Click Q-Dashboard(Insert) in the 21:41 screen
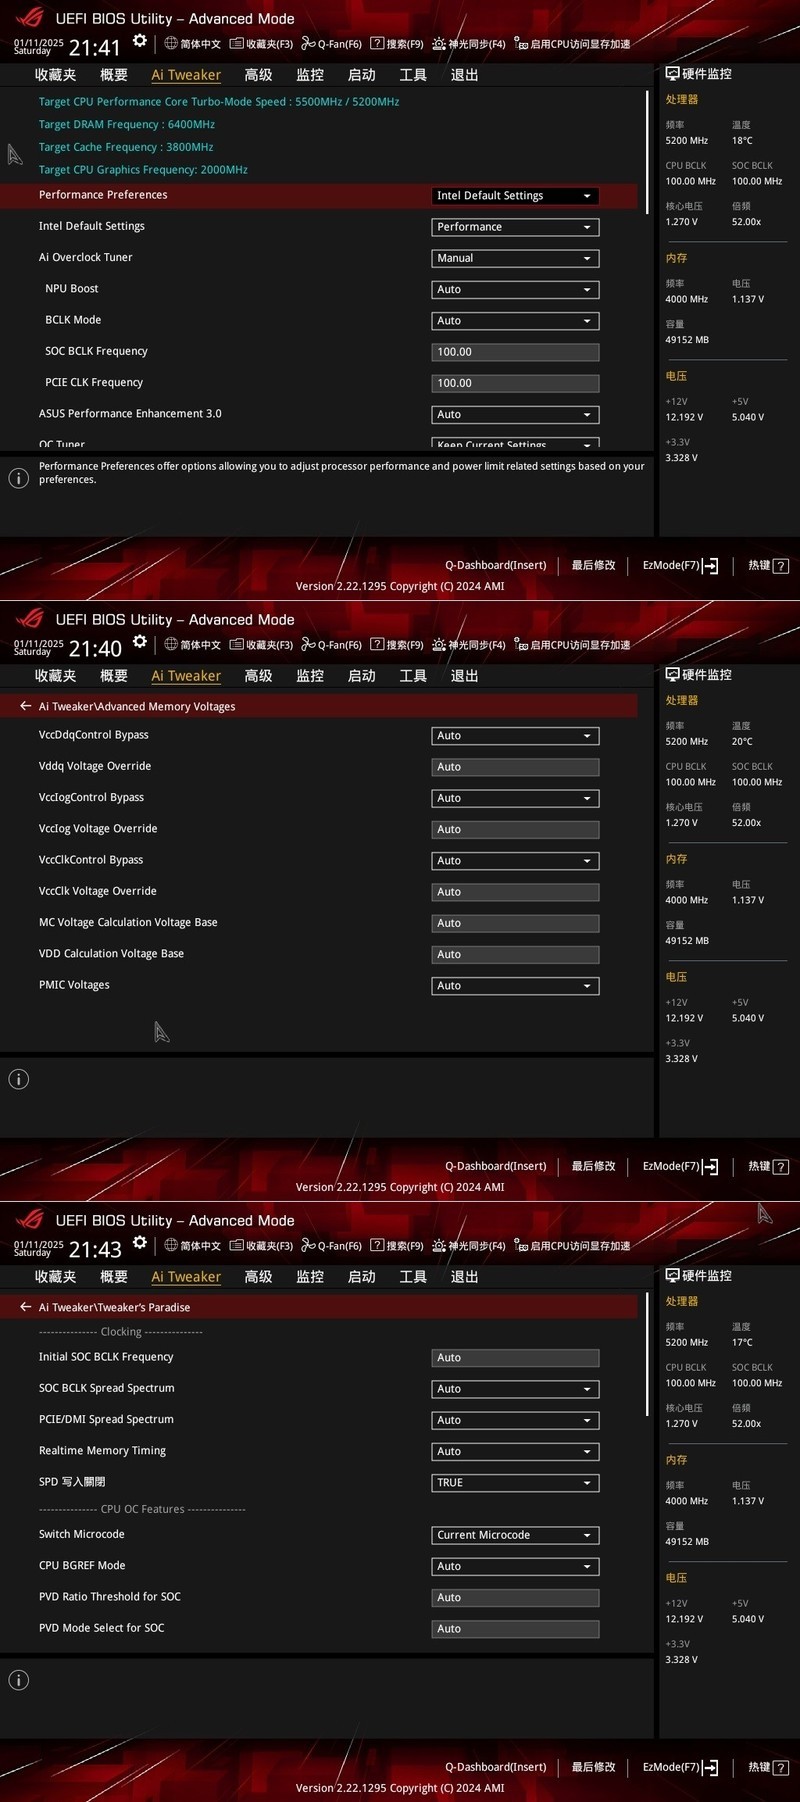800x1802 pixels. click(496, 566)
